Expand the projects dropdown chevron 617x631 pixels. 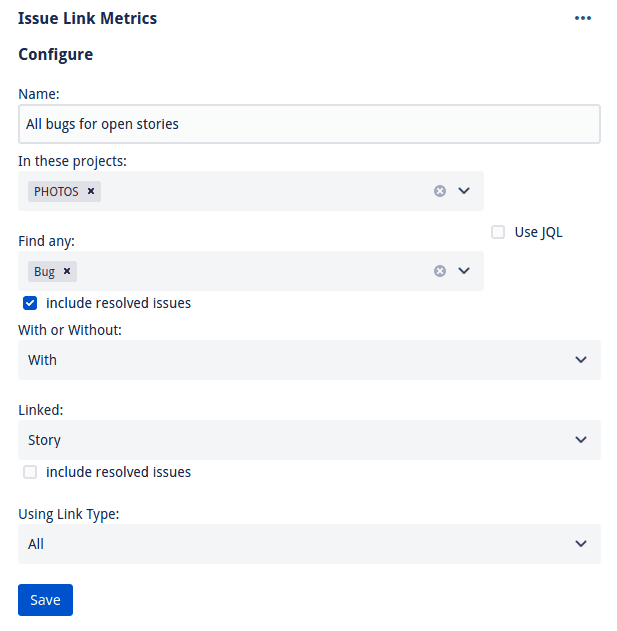pos(464,191)
